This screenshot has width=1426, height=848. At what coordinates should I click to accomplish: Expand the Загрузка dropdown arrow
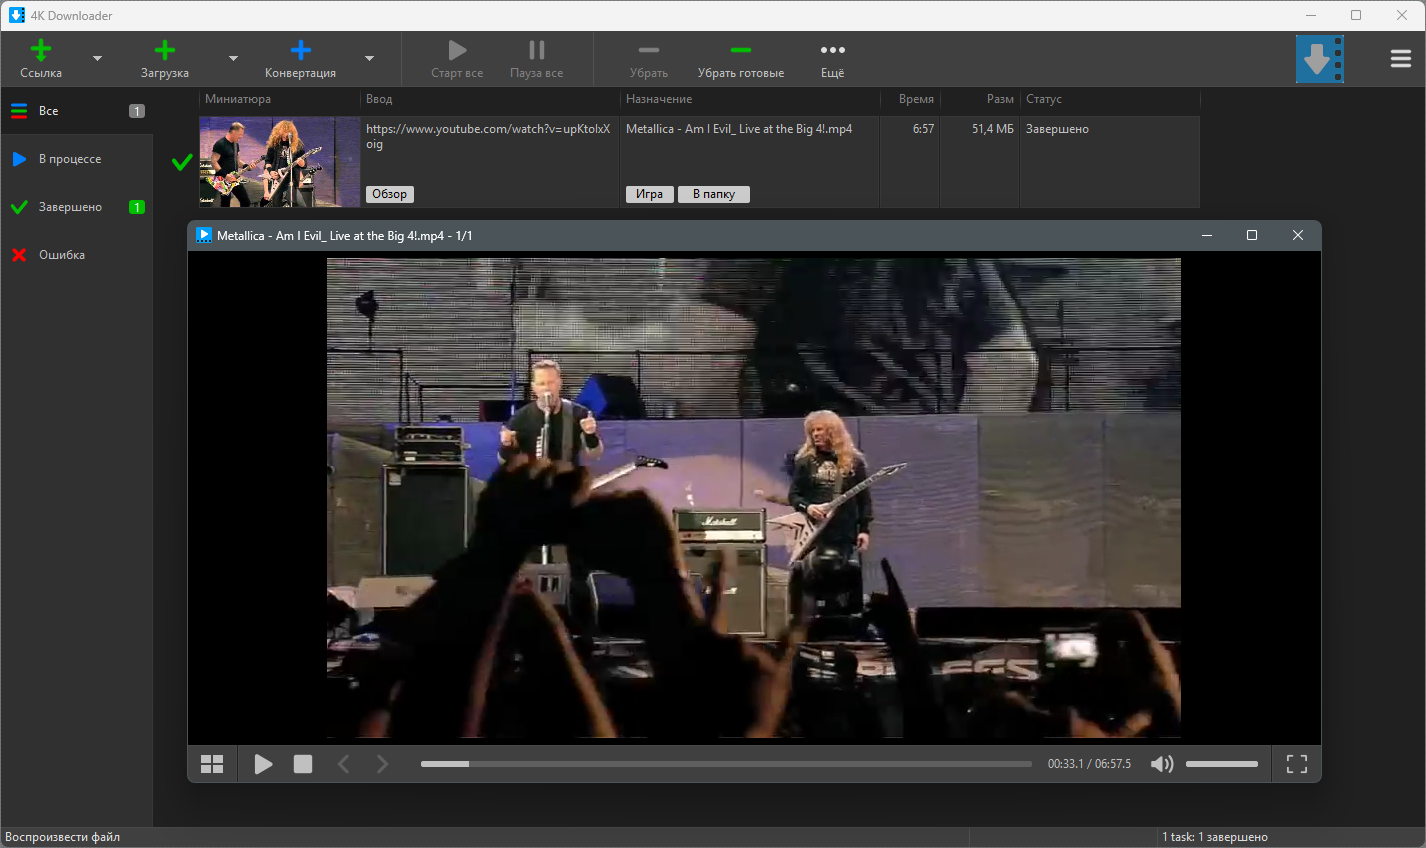[x=233, y=58]
